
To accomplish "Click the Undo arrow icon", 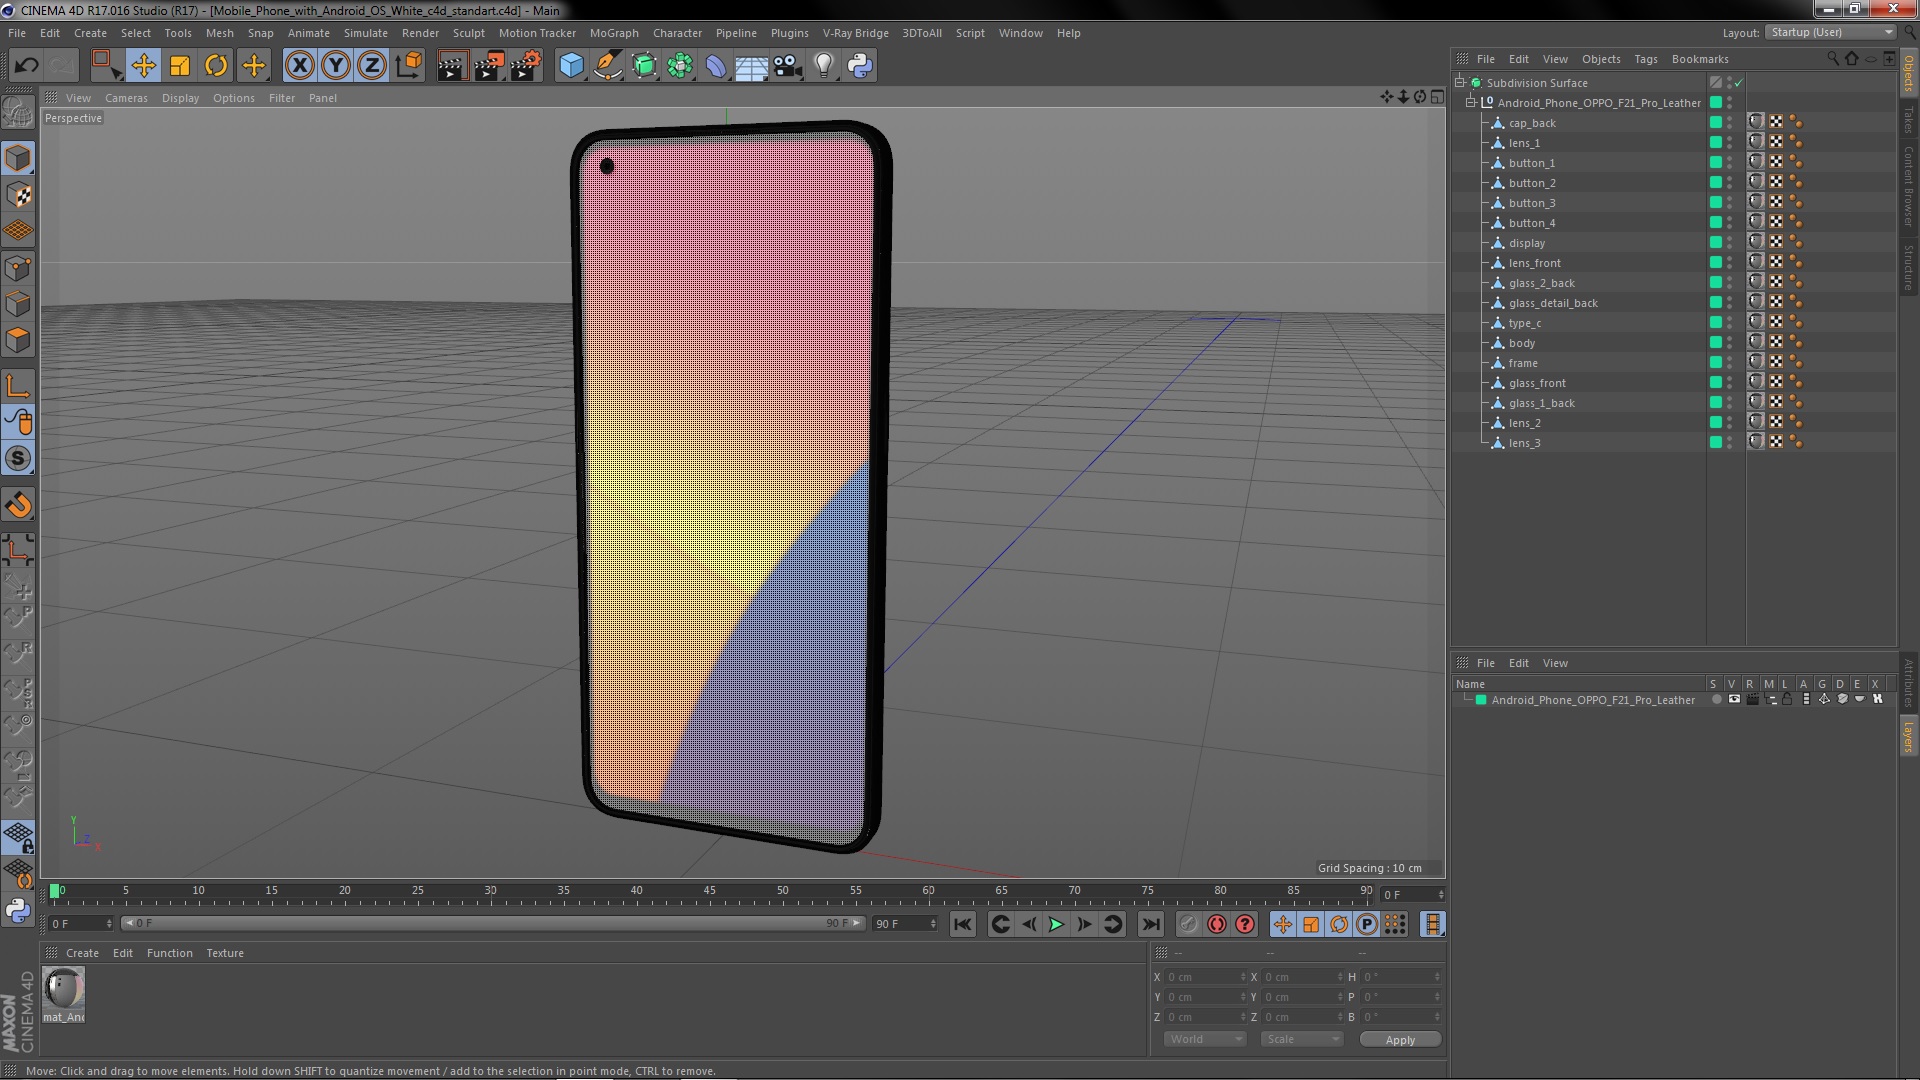I will click(26, 66).
